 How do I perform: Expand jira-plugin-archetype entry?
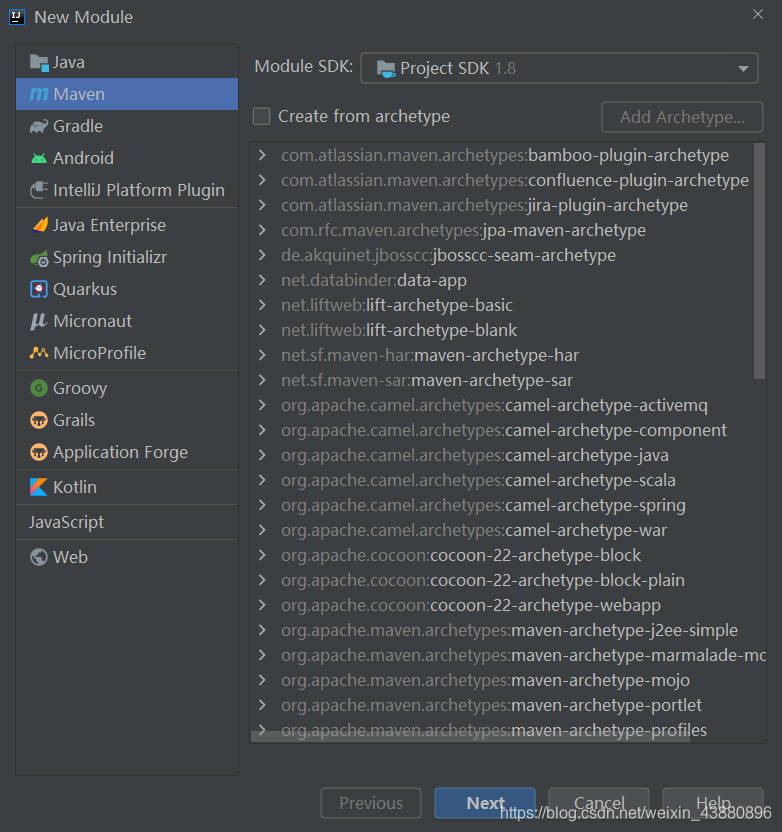click(262, 205)
